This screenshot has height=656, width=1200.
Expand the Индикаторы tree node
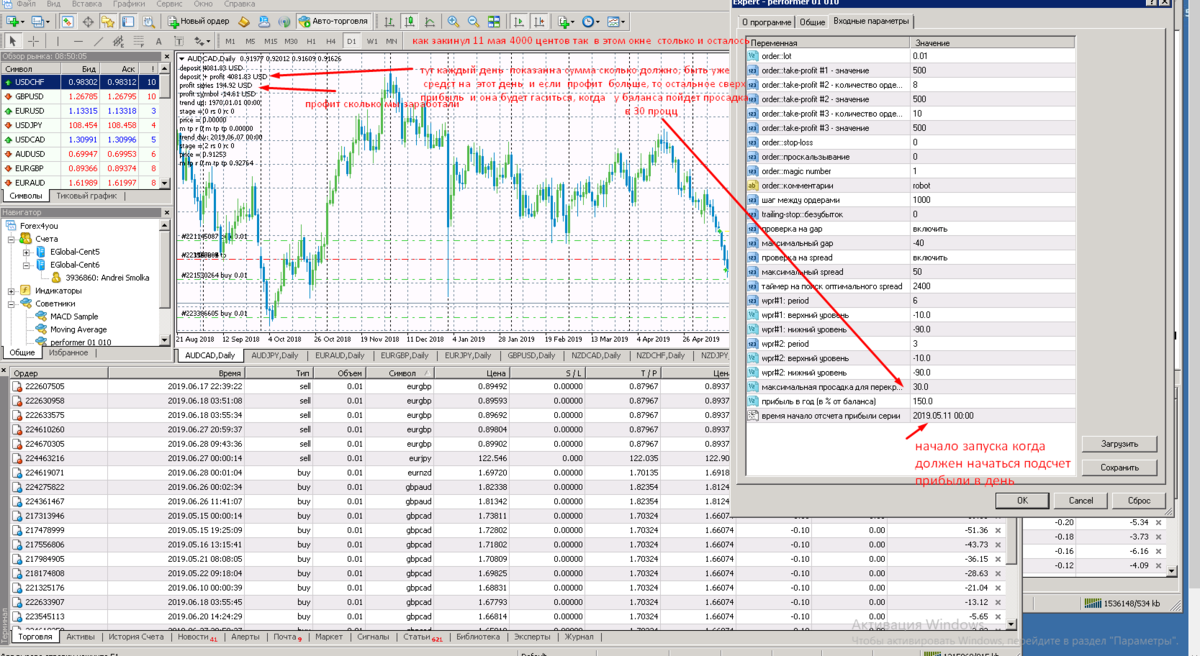click(x=12, y=290)
